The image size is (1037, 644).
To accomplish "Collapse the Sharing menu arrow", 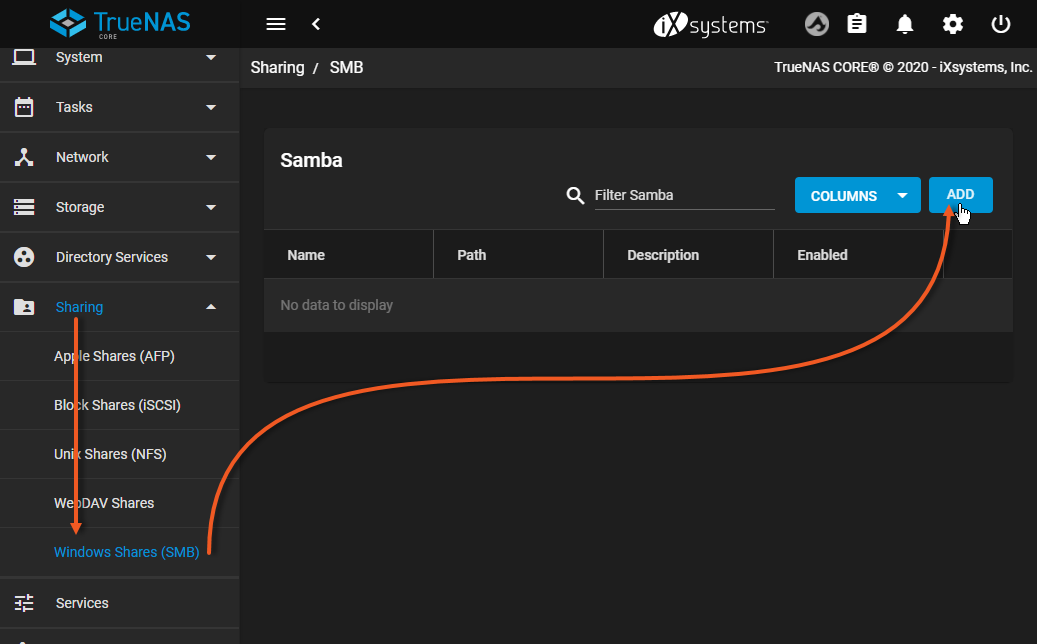I will click(211, 307).
